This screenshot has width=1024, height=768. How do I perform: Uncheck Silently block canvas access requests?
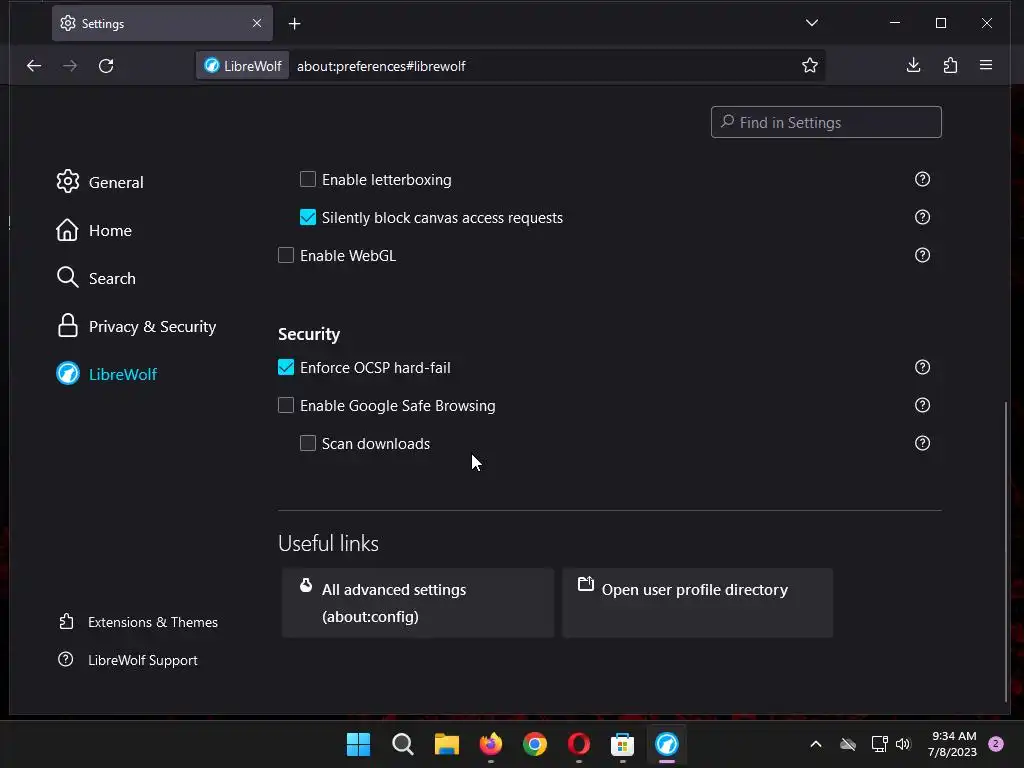click(x=308, y=217)
